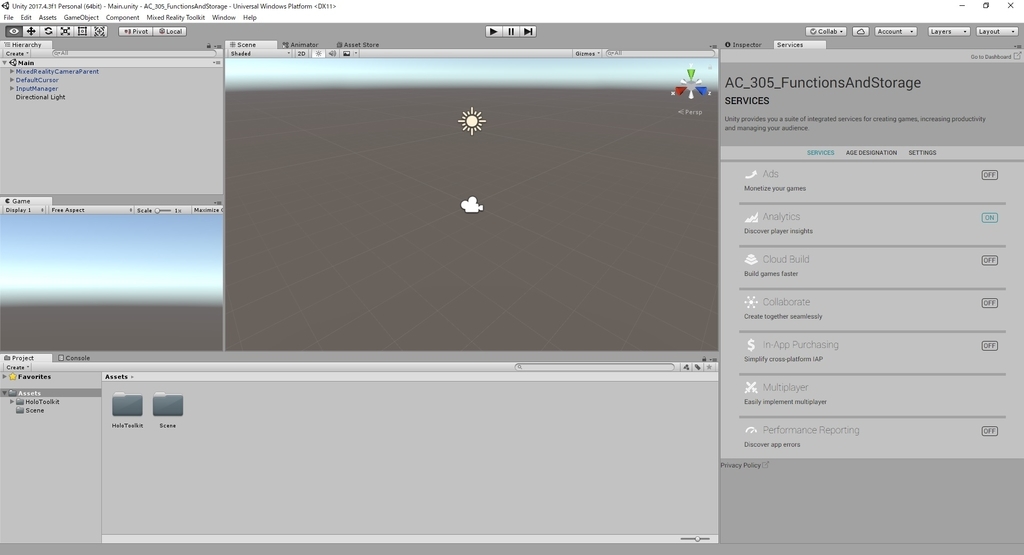Toggle Persp projection label
Viewport: 1024px width, 555px height.
click(x=690, y=112)
